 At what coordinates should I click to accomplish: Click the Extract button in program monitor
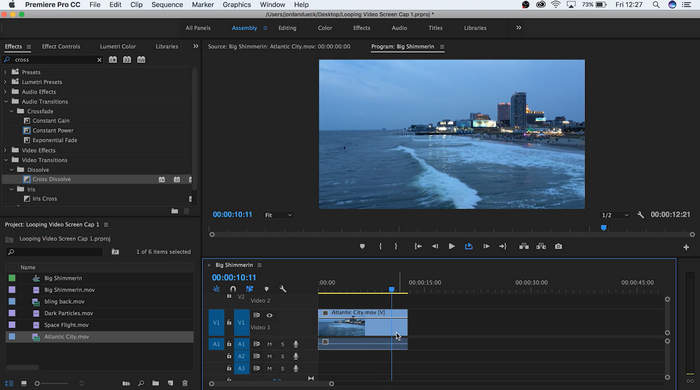541,246
